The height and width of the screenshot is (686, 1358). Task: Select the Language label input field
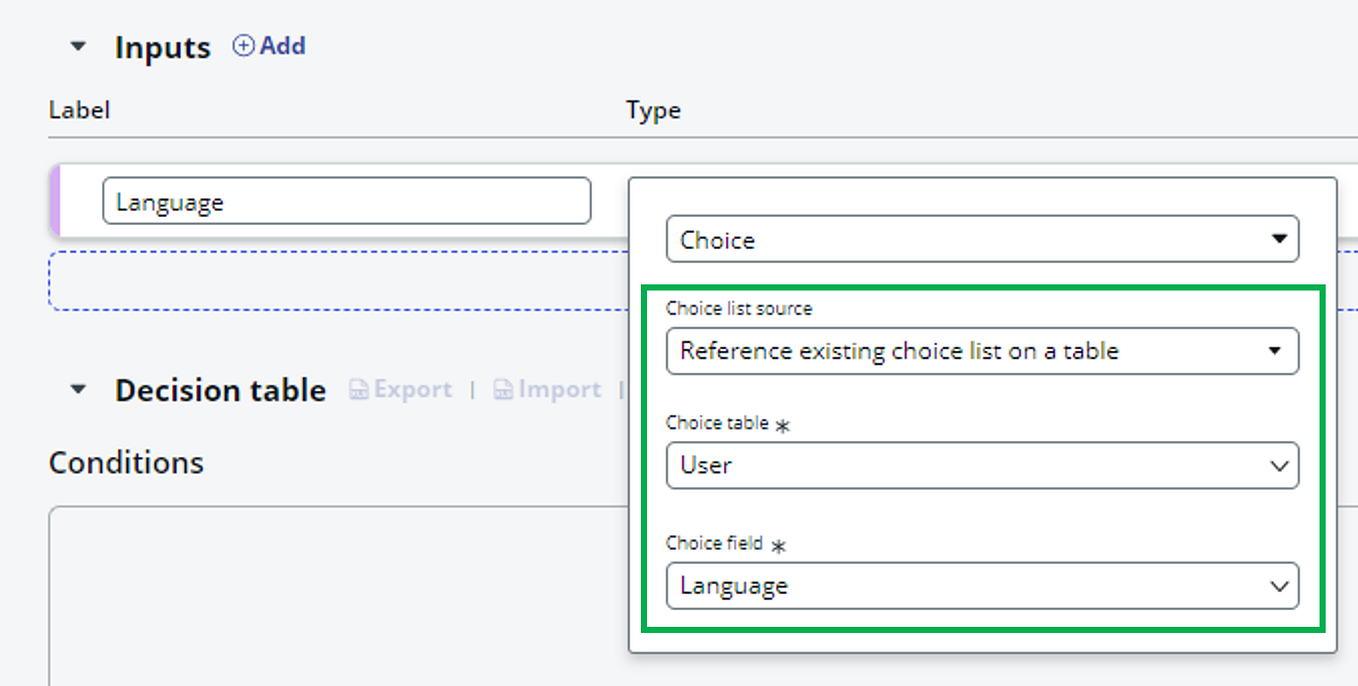point(346,200)
